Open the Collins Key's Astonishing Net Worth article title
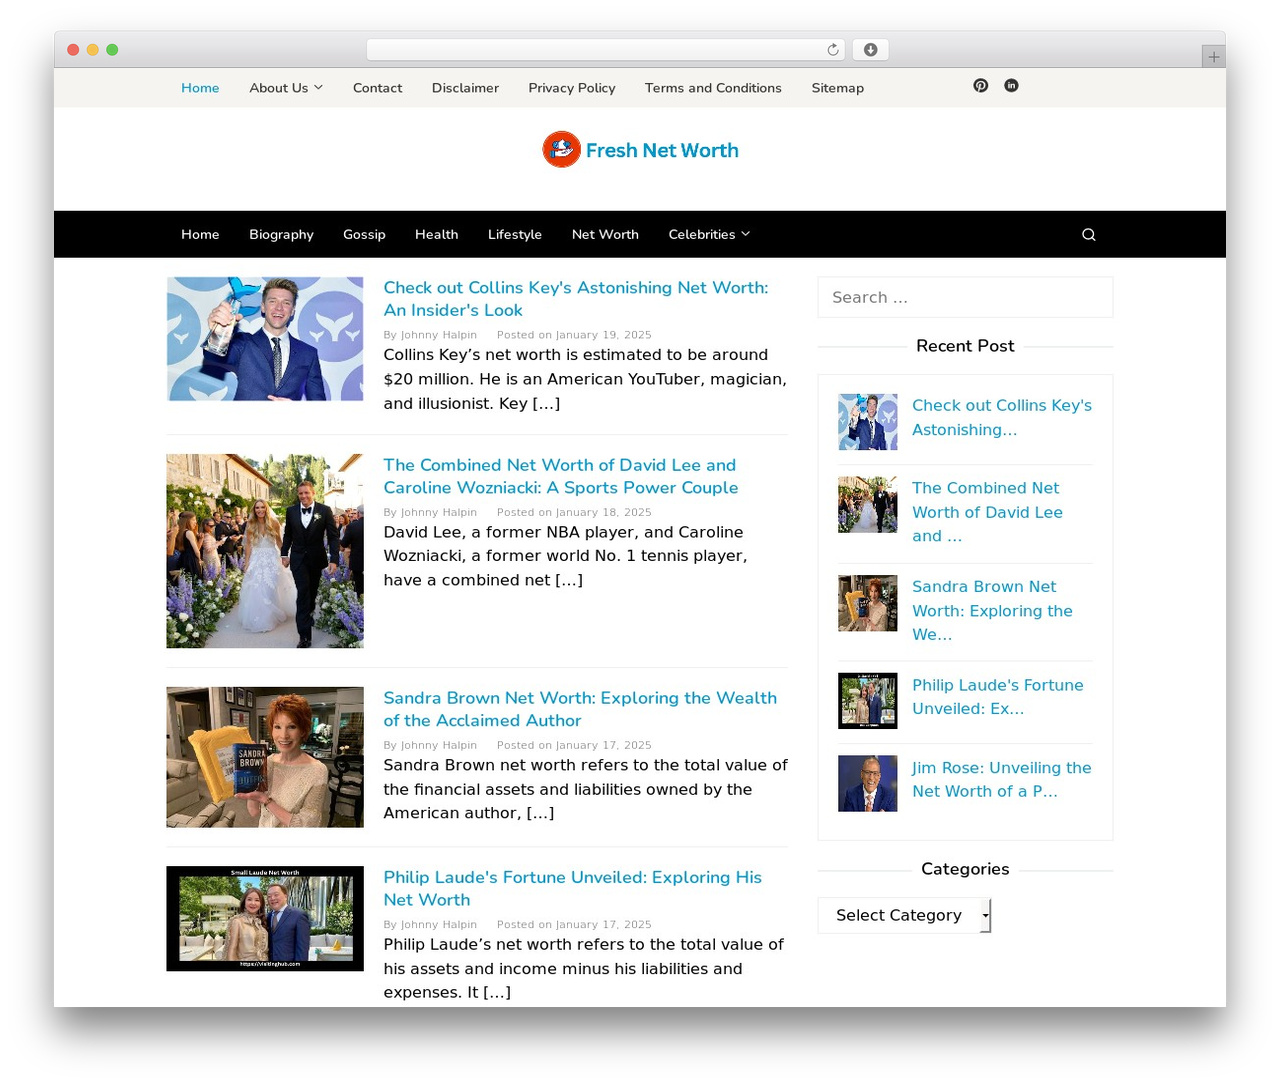The height and width of the screenshot is (1084, 1280). click(x=576, y=299)
